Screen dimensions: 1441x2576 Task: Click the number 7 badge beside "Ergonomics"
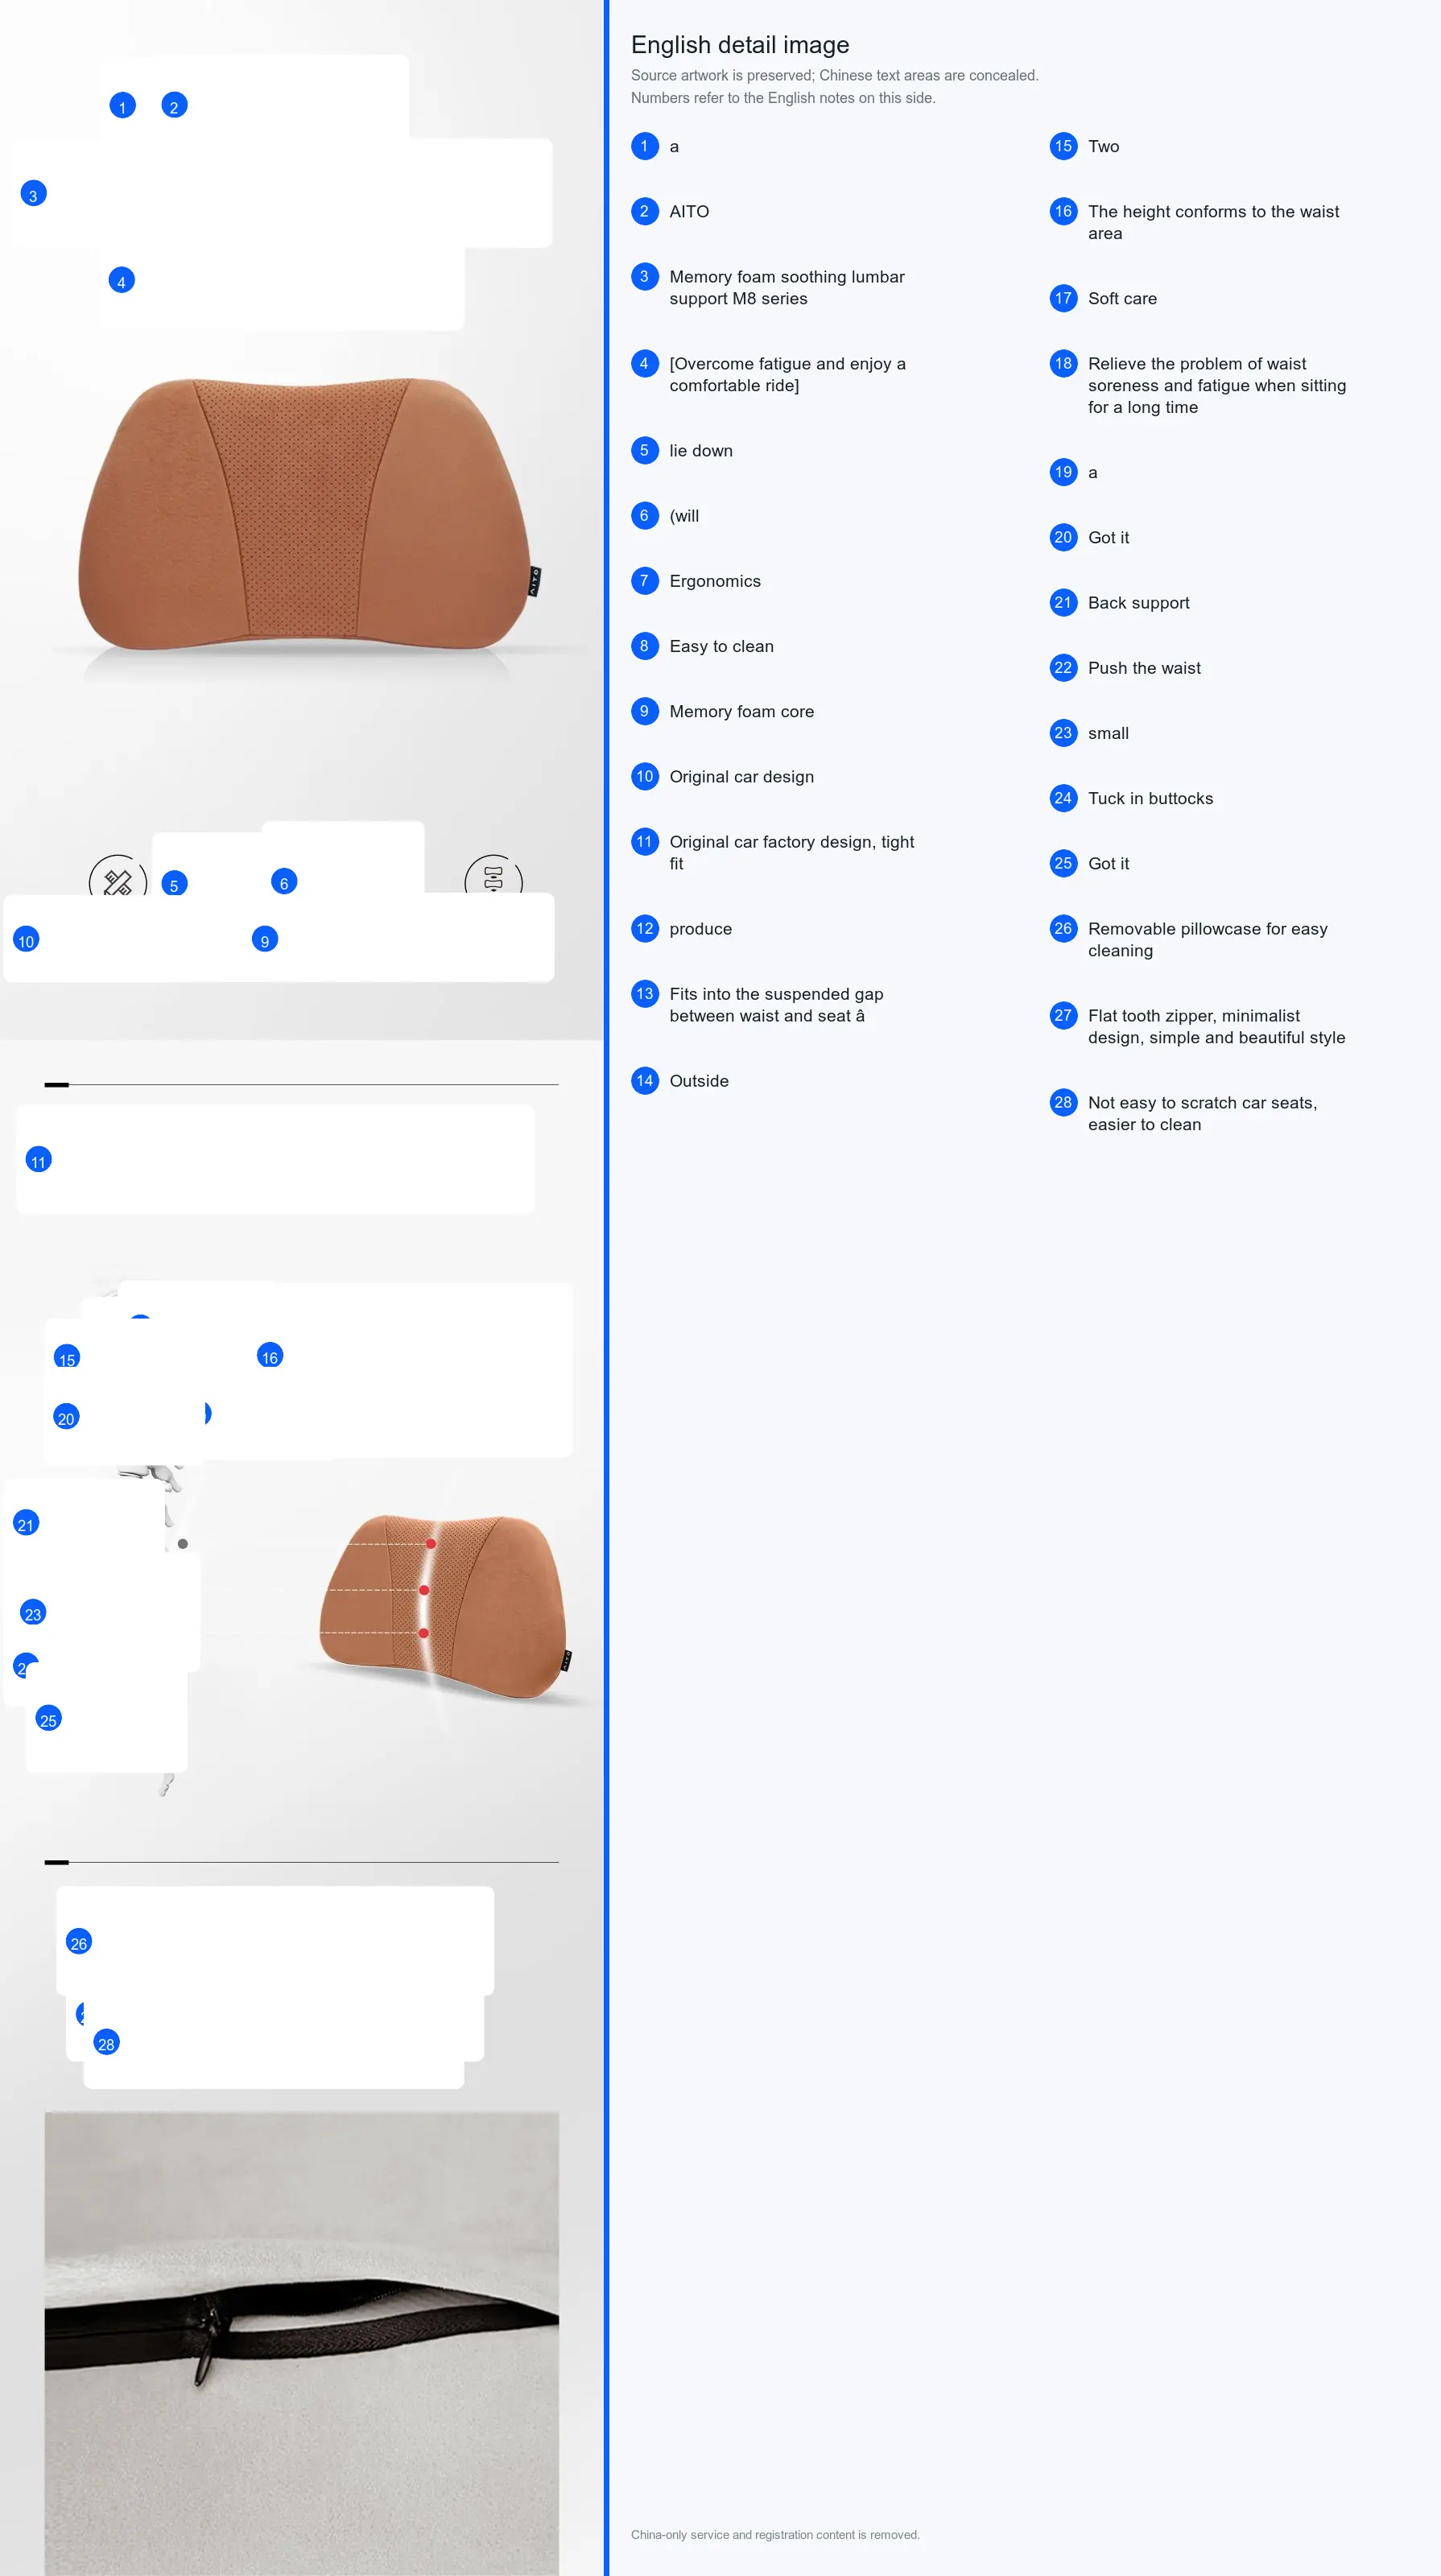(x=645, y=581)
